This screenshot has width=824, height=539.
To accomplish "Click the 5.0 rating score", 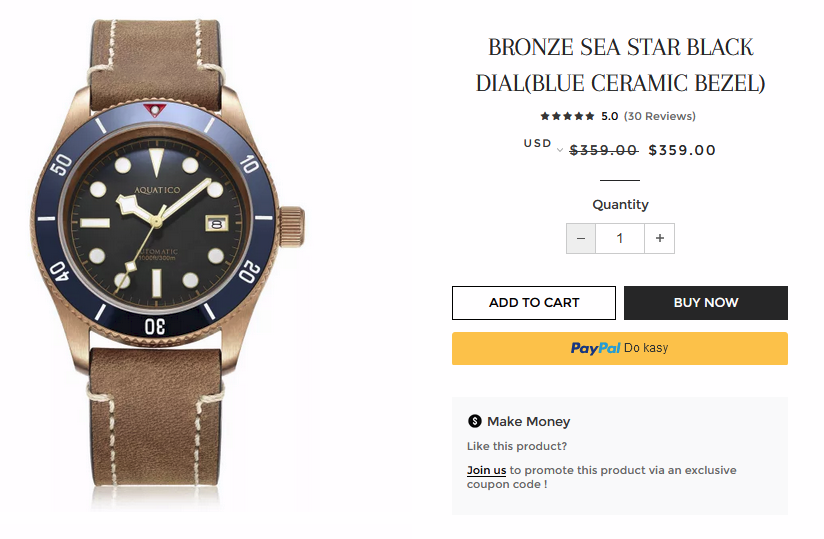I will coord(609,116).
